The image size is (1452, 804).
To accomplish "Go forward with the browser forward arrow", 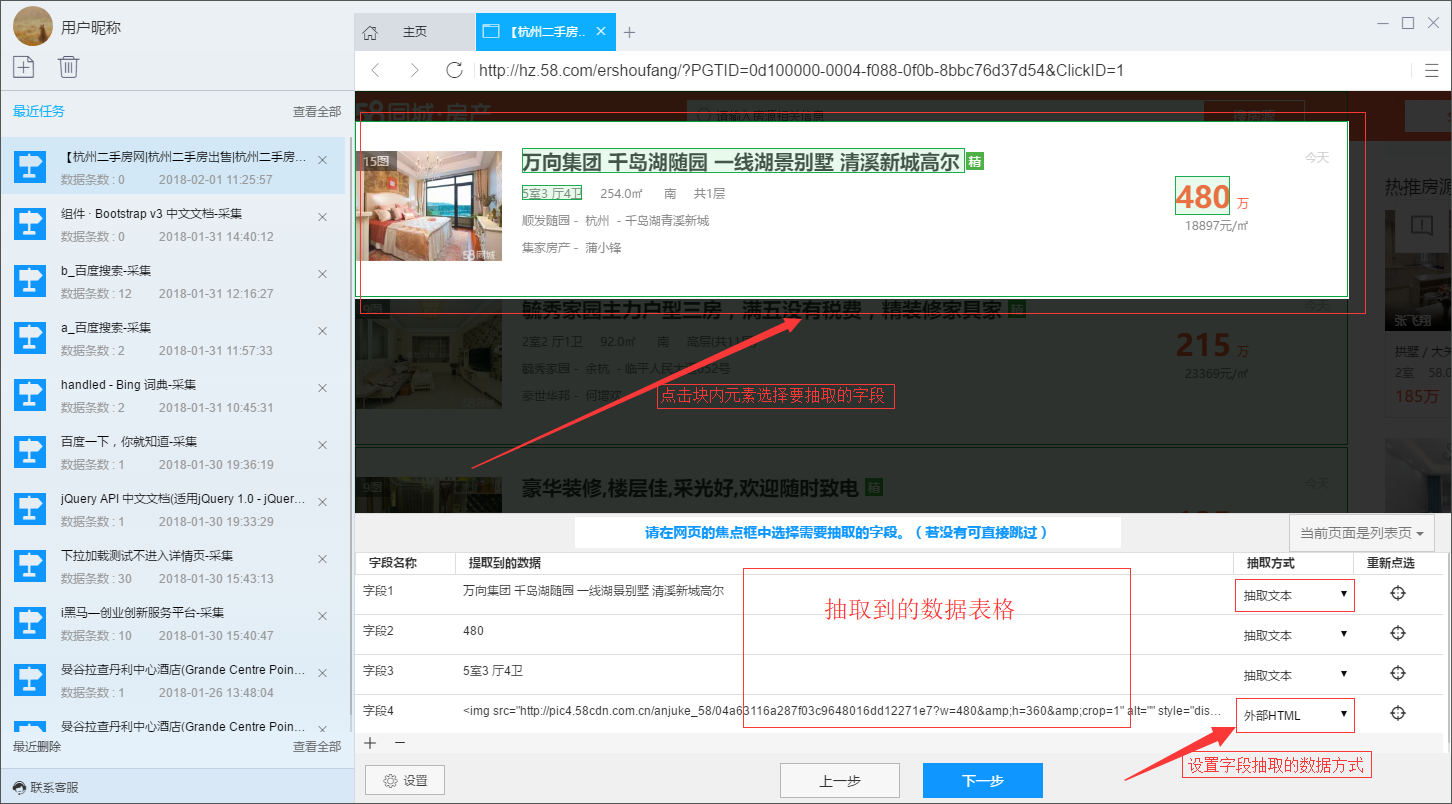I will [x=414, y=70].
